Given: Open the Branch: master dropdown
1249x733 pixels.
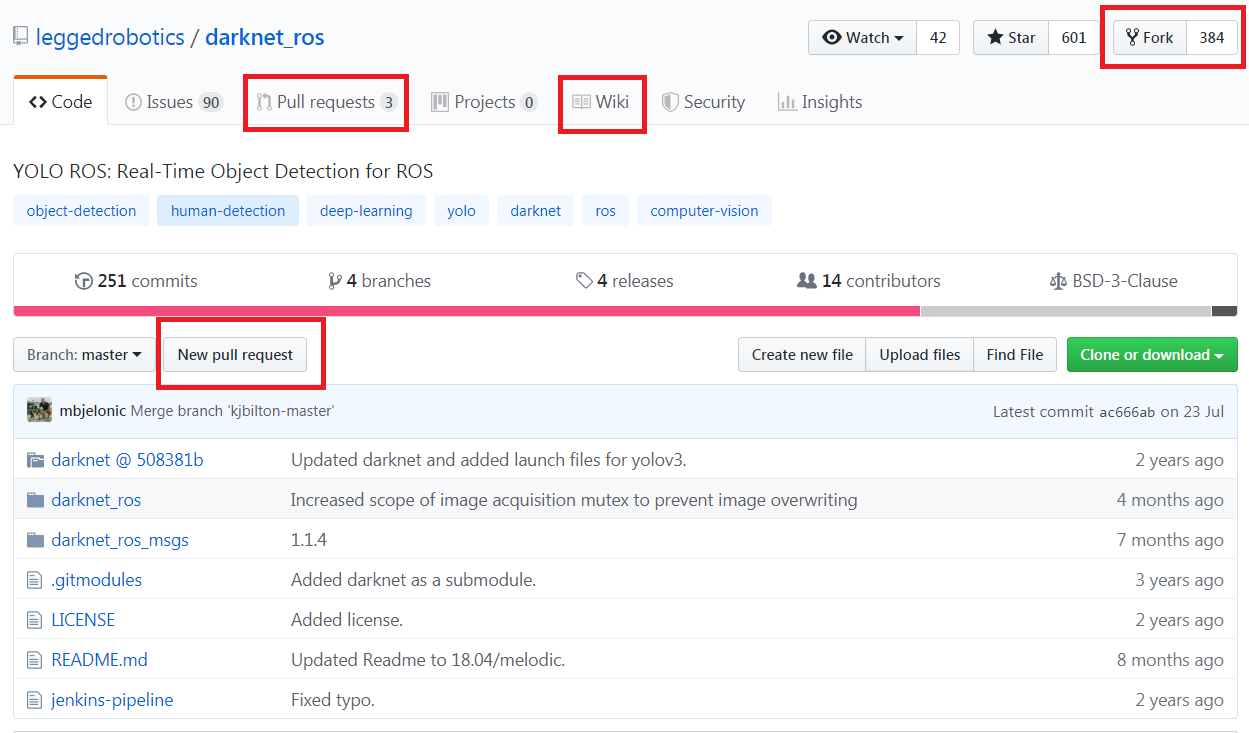Looking at the screenshot, I should point(85,354).
